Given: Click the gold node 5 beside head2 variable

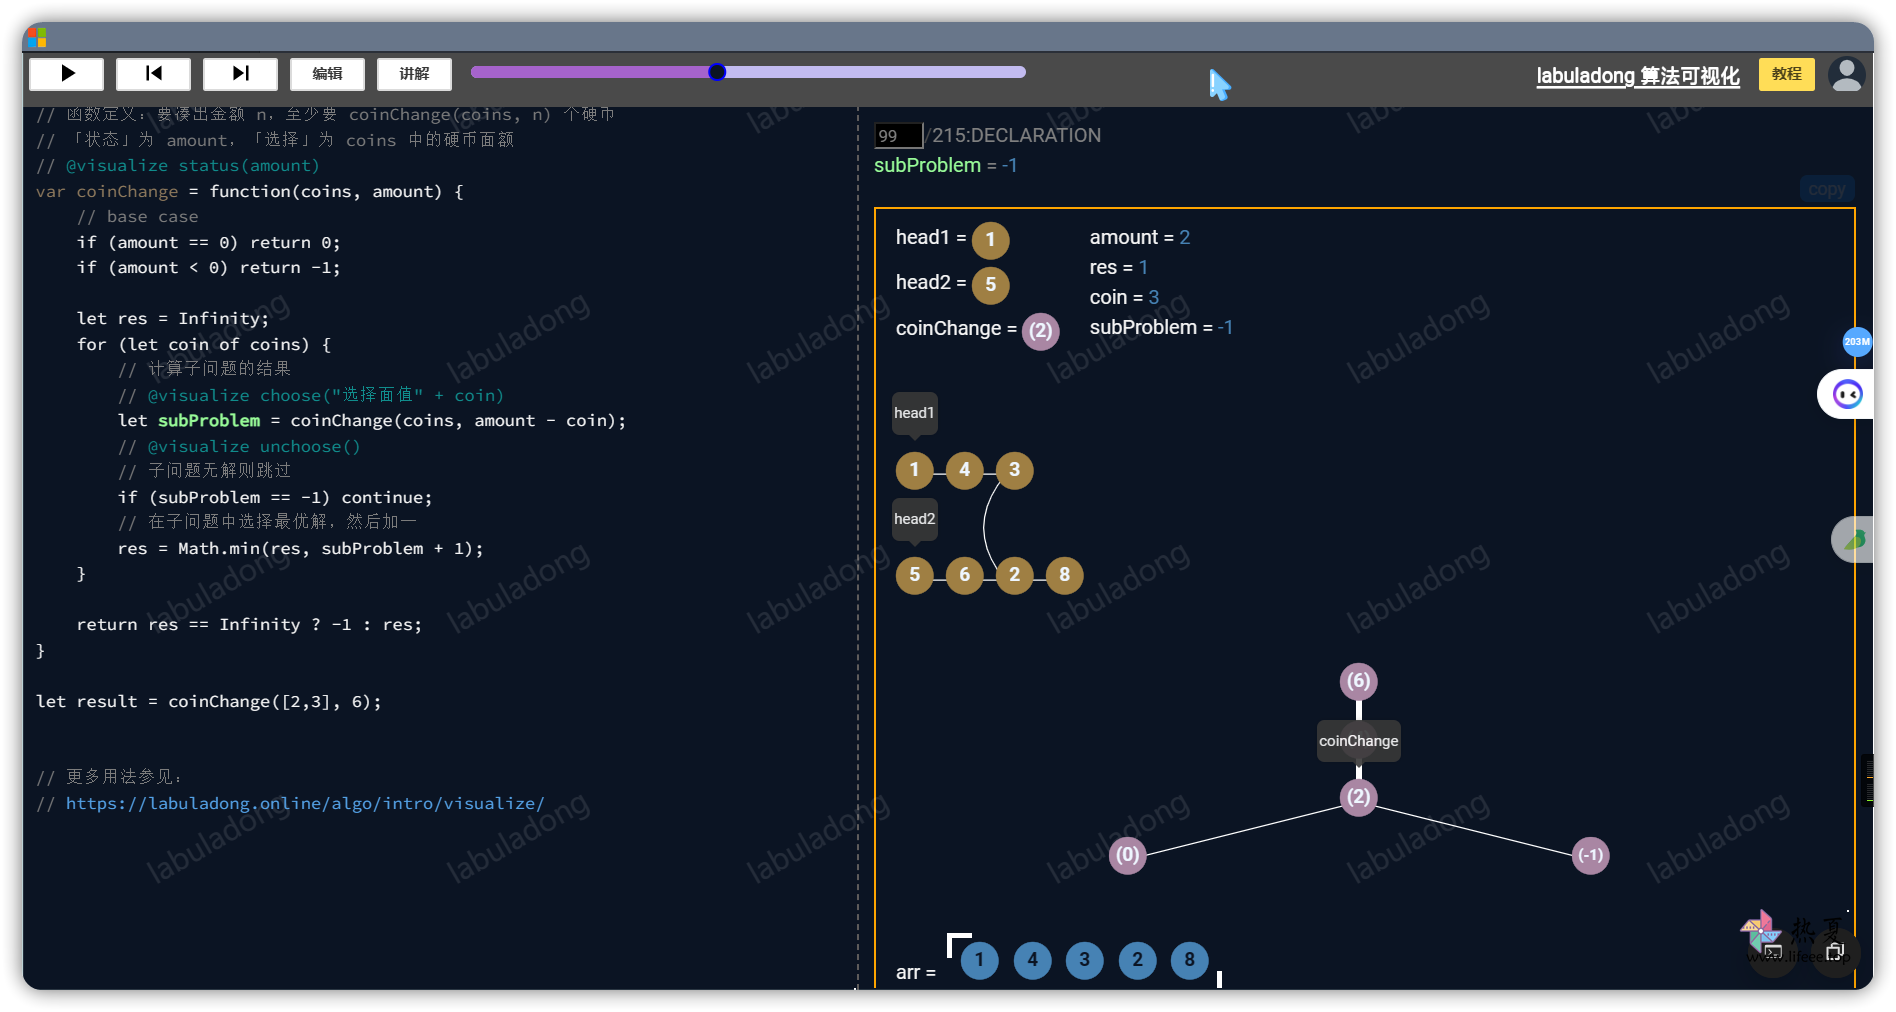Looking at the screenshot, I should [990, 285].
